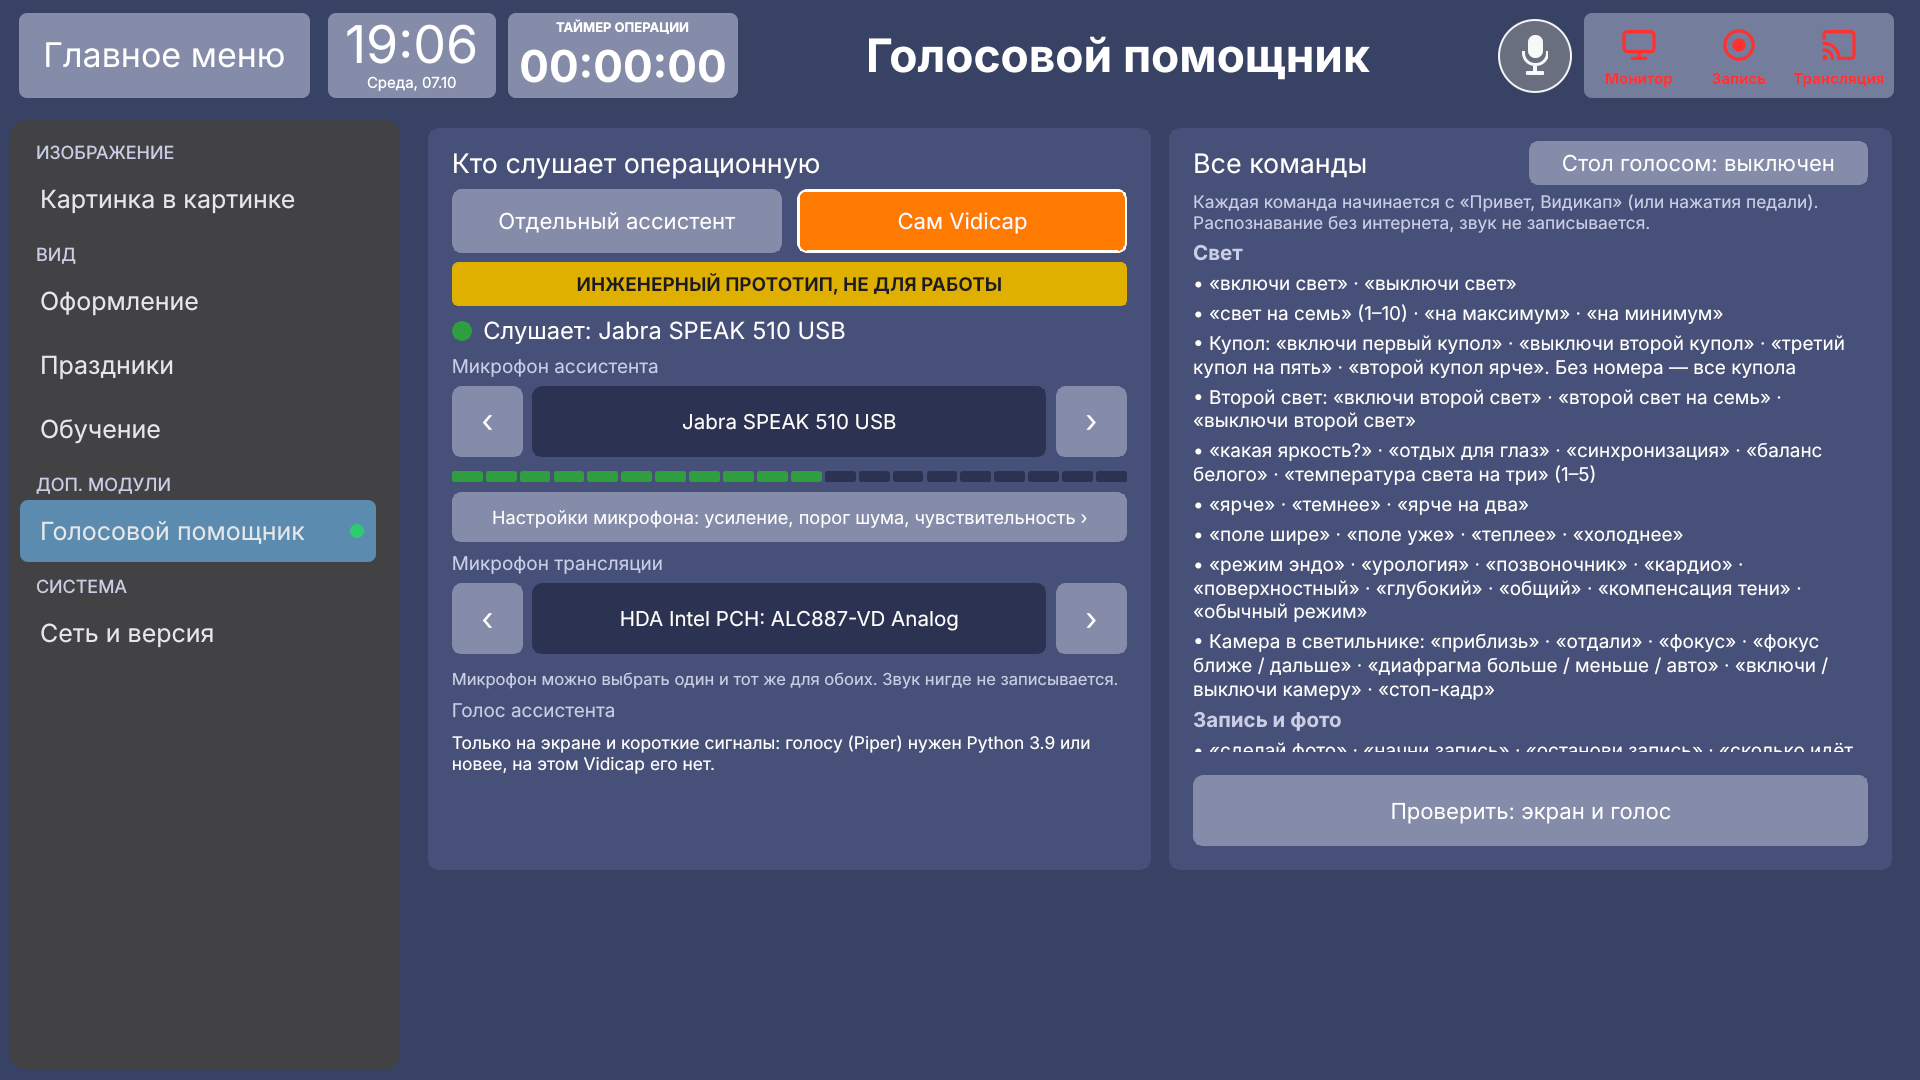Image resolution: width=1920 pixels, height=1080 pixels.
Task: Open the Трансляция broadcast icon
Action: 1838,56
